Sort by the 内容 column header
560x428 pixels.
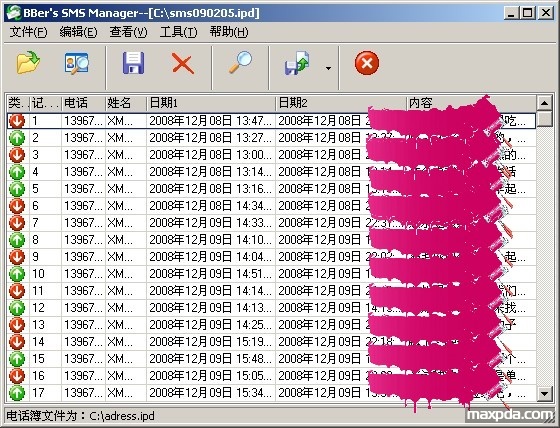[471, 103]
